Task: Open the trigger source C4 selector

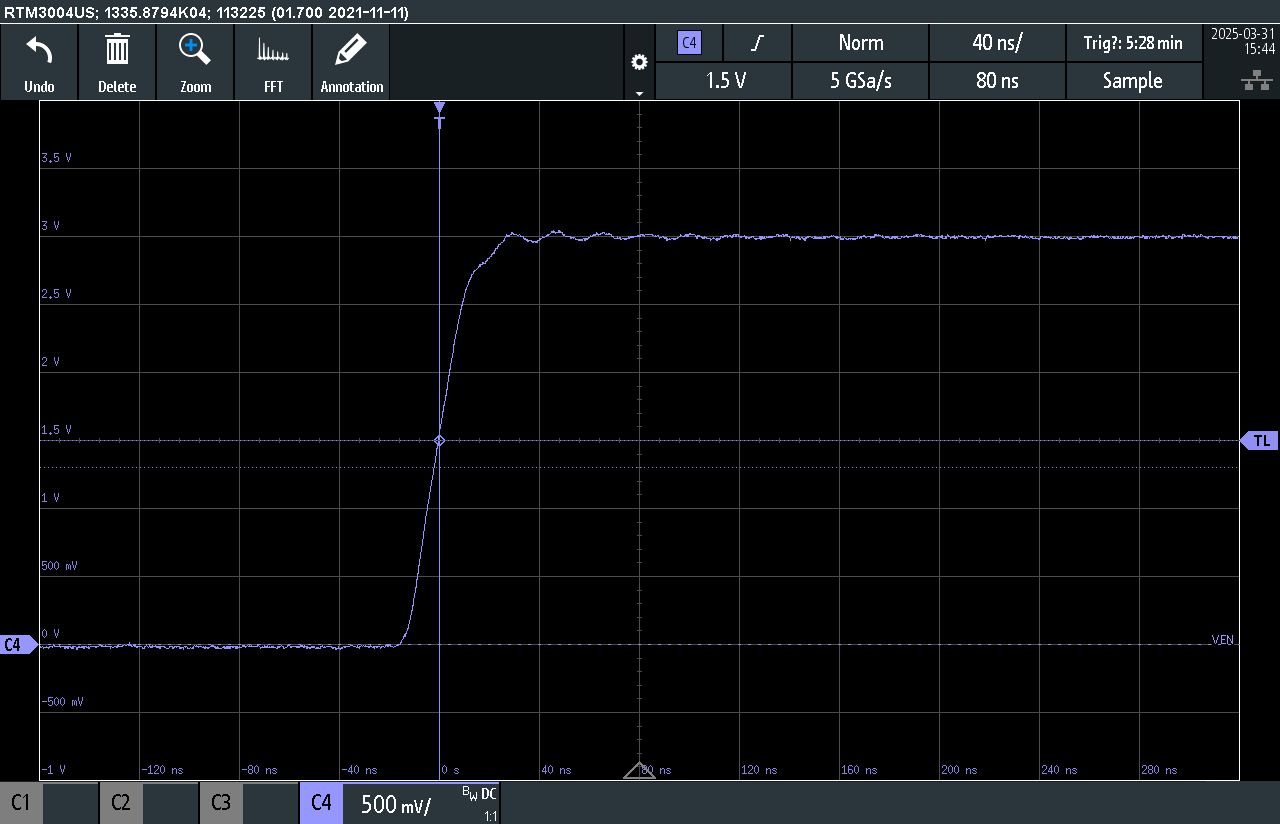Action: pyautogui.click(x=688, y=43)
